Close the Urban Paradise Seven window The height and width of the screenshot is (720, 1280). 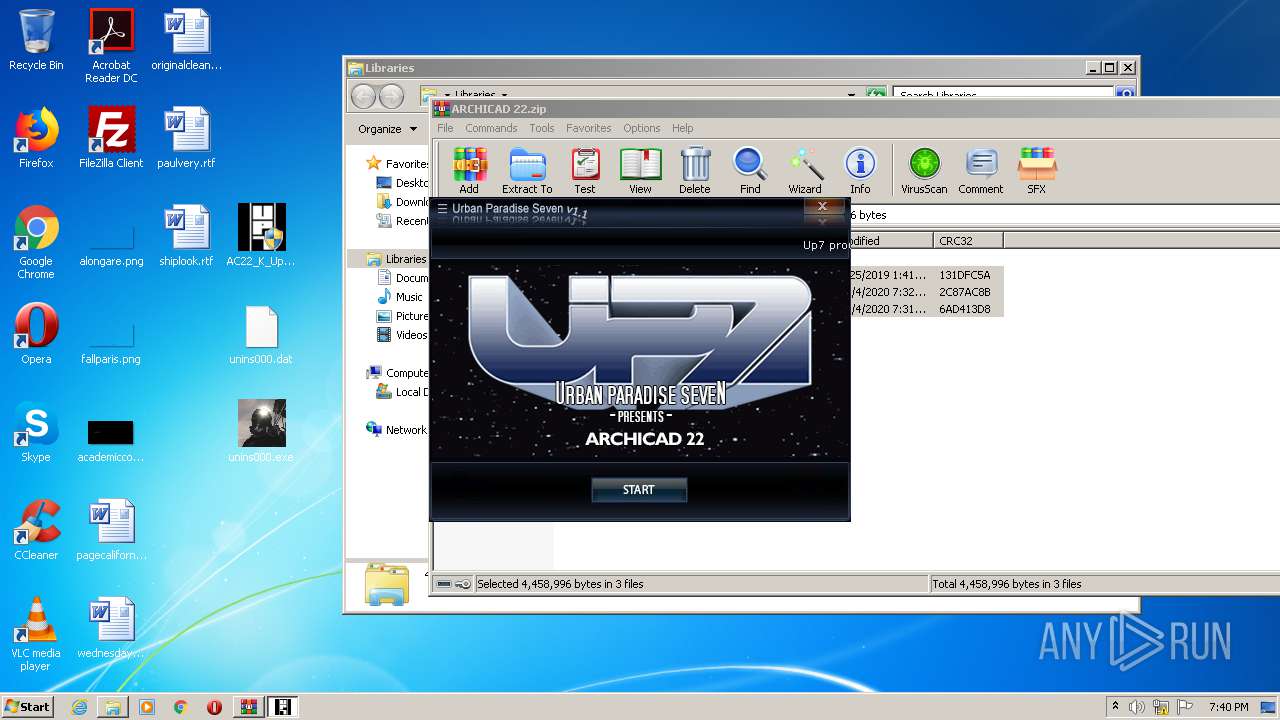point(823,207)
